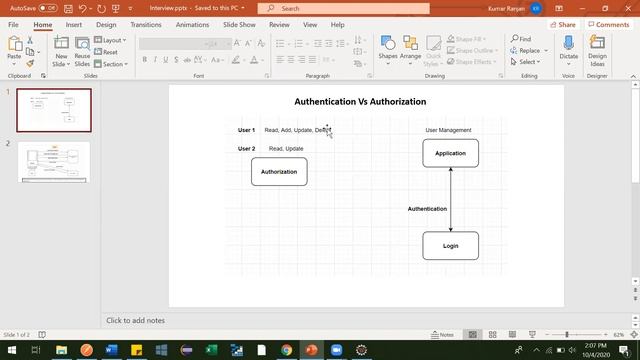Redo the last action
This screenshot has width=640, height=360.
tap(101, 8)
